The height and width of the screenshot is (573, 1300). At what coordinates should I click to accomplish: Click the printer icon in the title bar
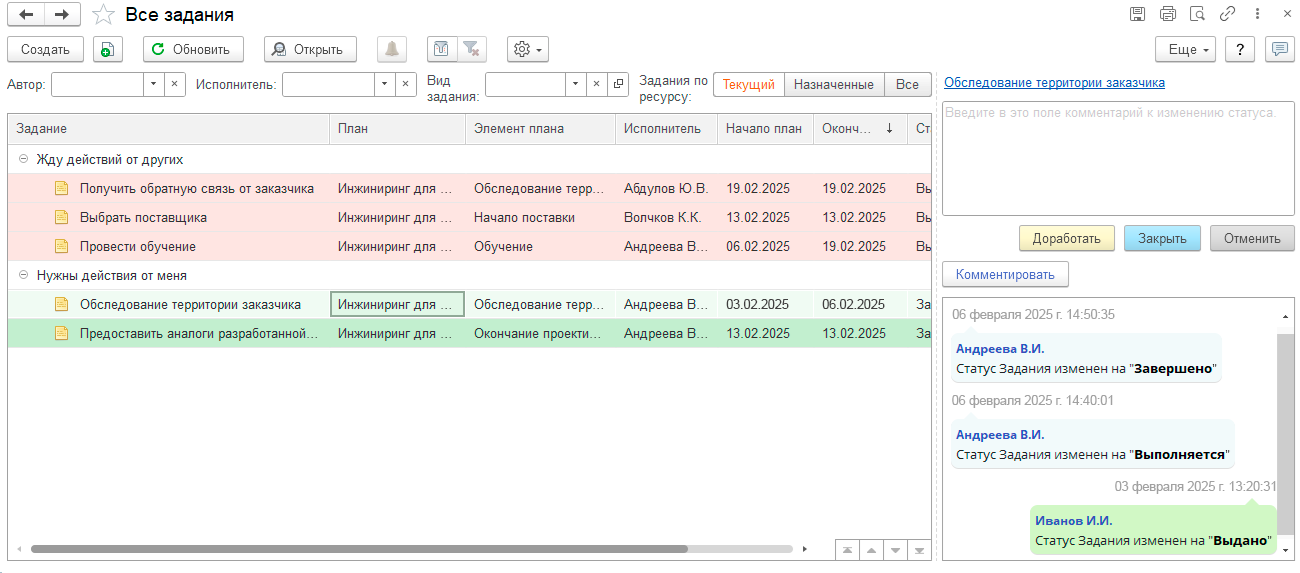(1167, 14)
